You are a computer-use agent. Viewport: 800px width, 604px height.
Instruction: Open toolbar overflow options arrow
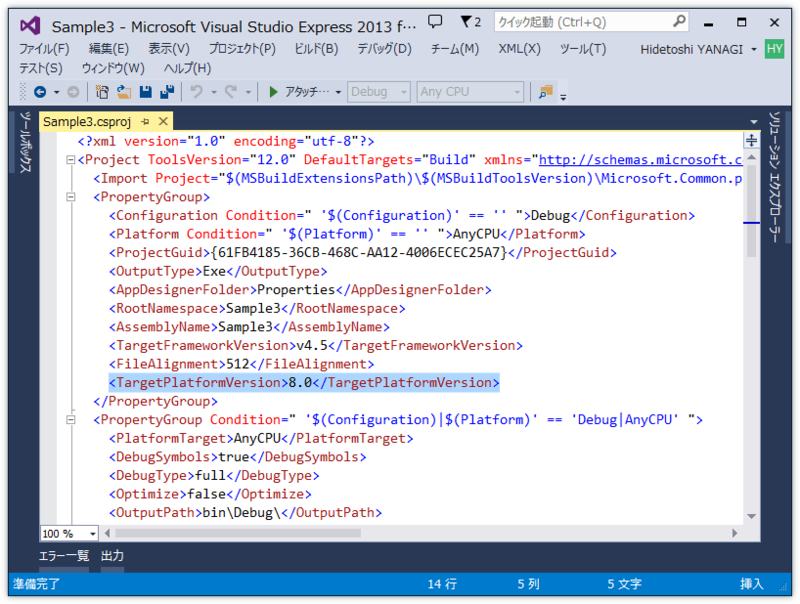coord(563,97)
